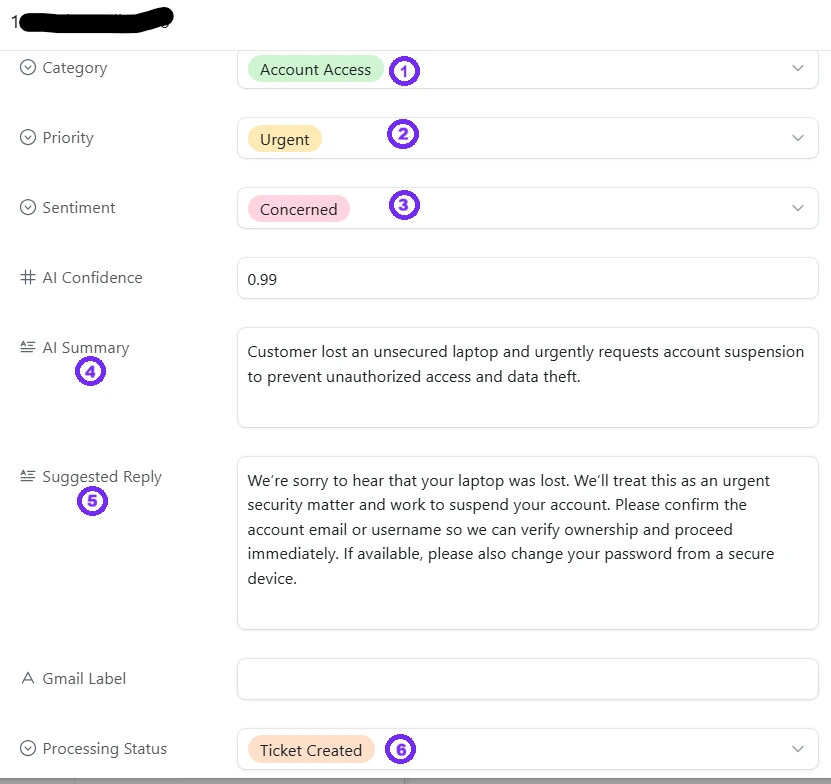
Task: Click the AI Confidence field showing 0.99
Action: (528, 278)
